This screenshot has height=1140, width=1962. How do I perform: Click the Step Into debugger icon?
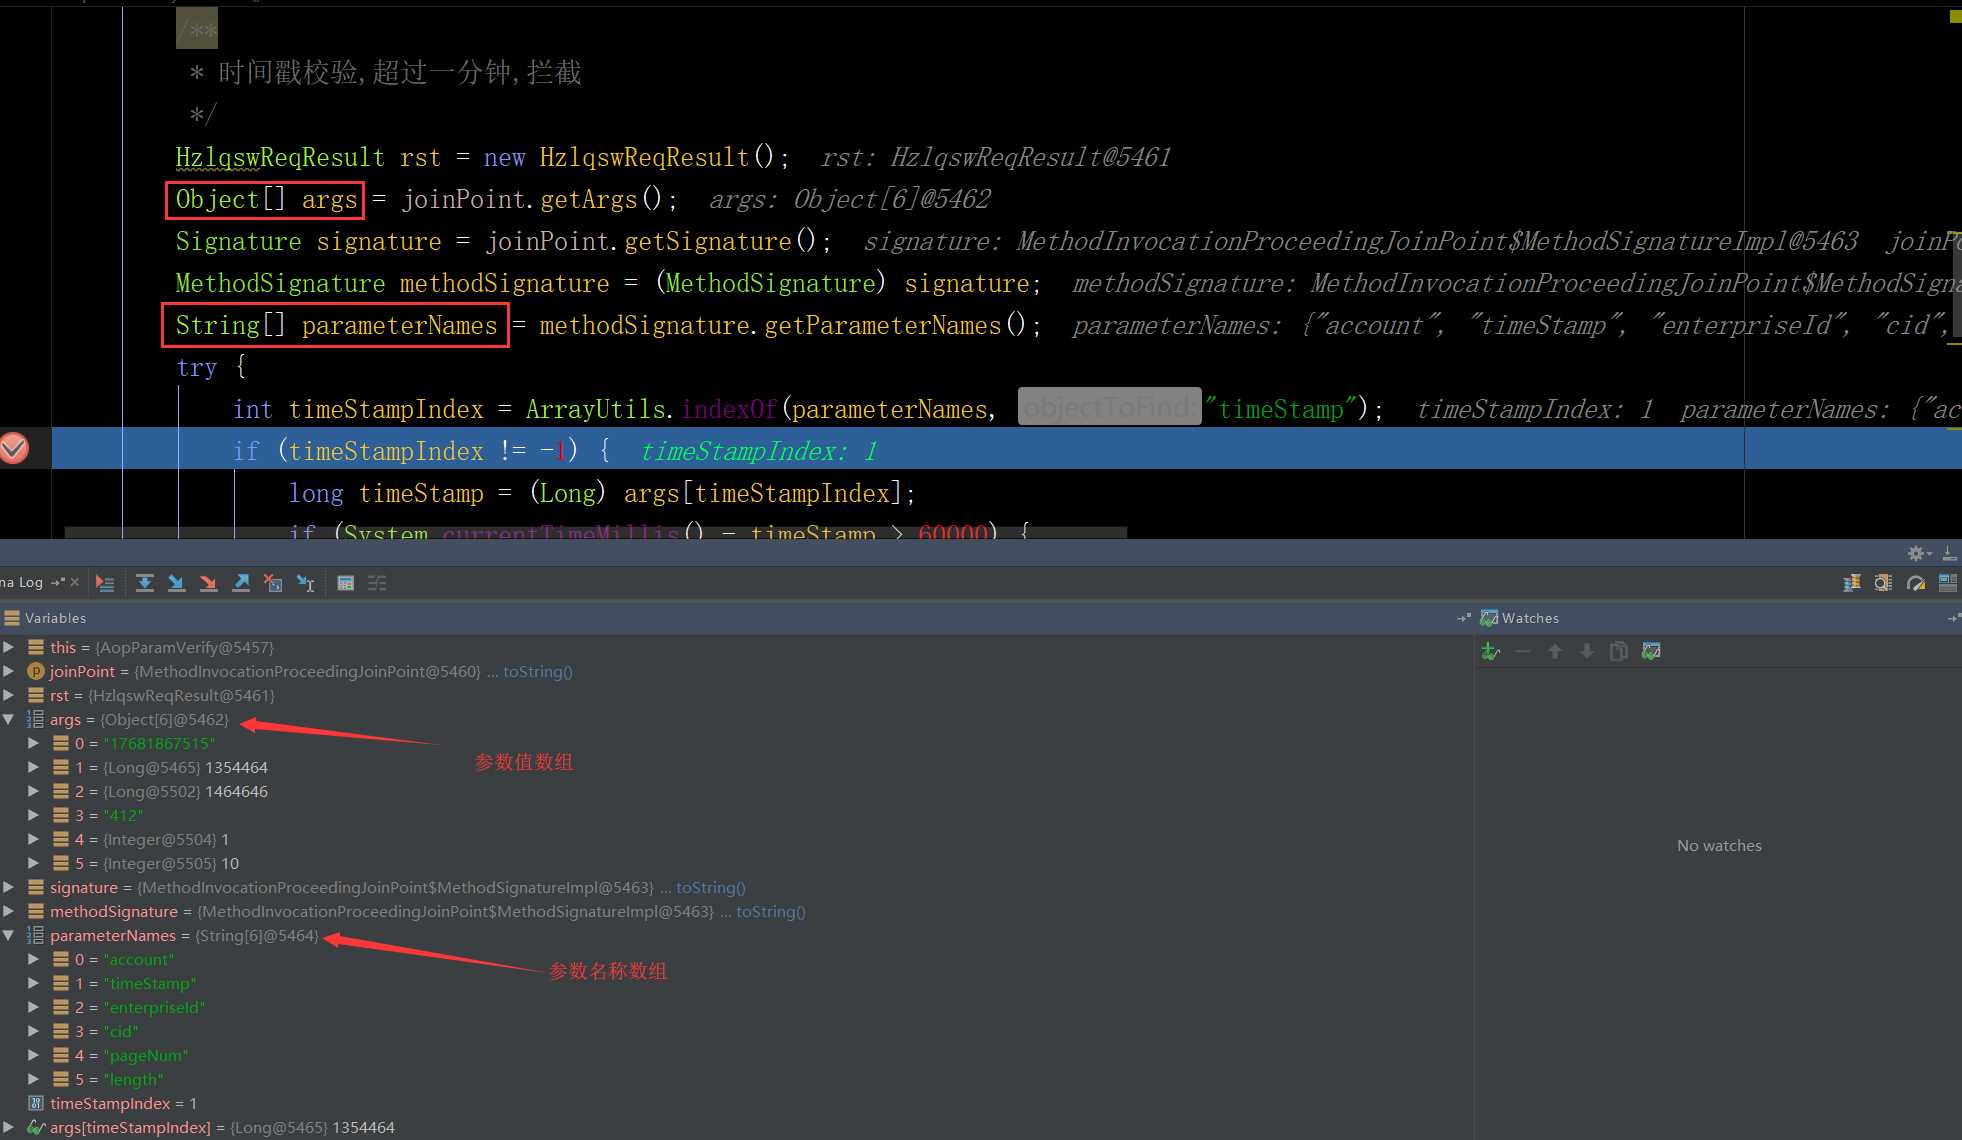[177, 583]
